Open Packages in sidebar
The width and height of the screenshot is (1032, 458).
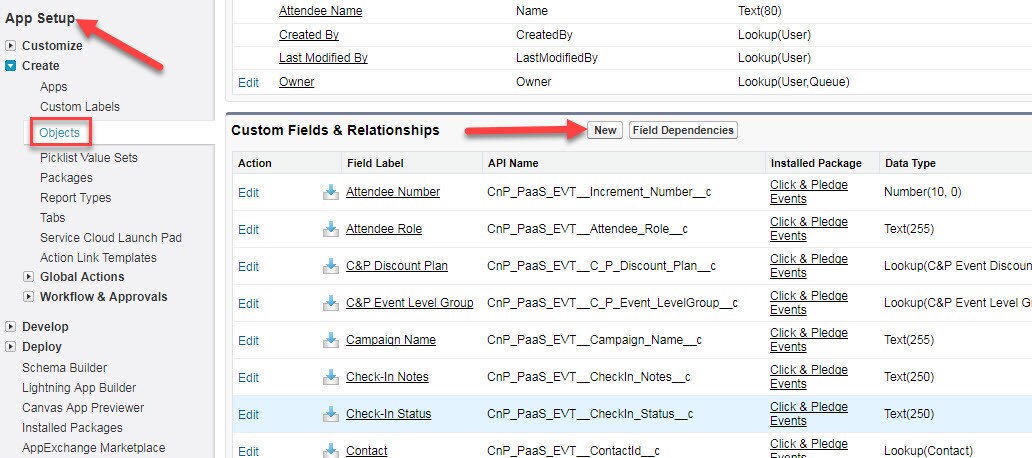pos(66,178)
